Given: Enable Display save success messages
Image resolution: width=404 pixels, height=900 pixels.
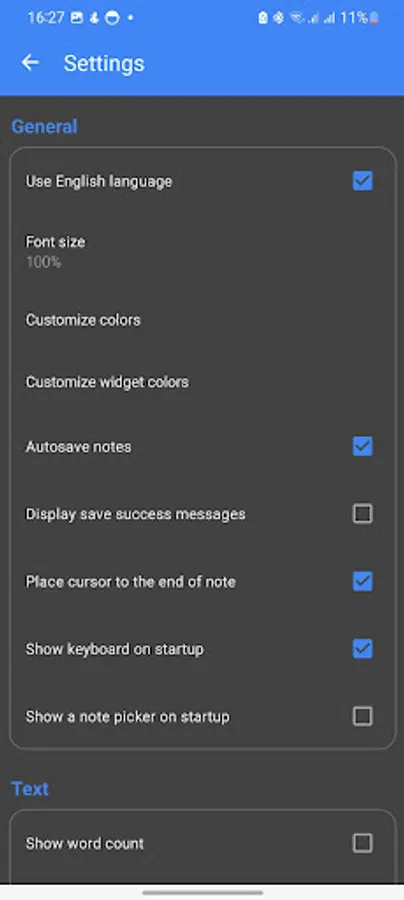Looking at the screenshot, I should click(x=363, y=514).
